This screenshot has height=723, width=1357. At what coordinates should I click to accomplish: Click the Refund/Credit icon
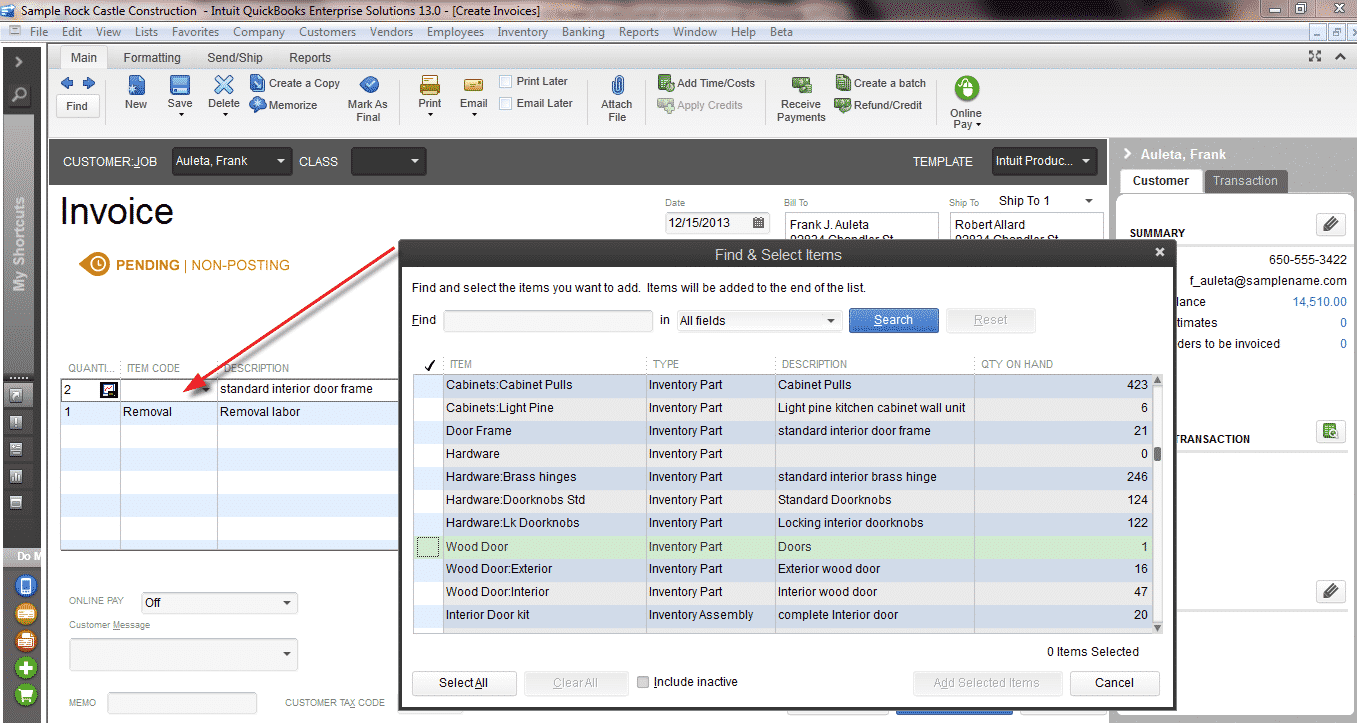click(843, 105)
